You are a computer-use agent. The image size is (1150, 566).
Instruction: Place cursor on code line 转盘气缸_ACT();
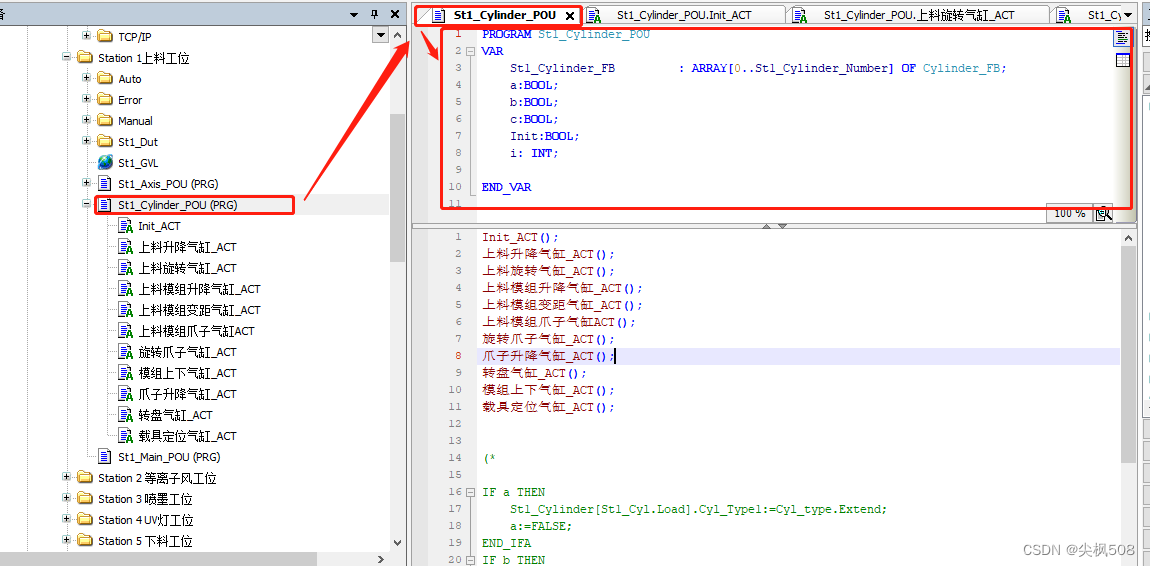(x=535, y=373)
